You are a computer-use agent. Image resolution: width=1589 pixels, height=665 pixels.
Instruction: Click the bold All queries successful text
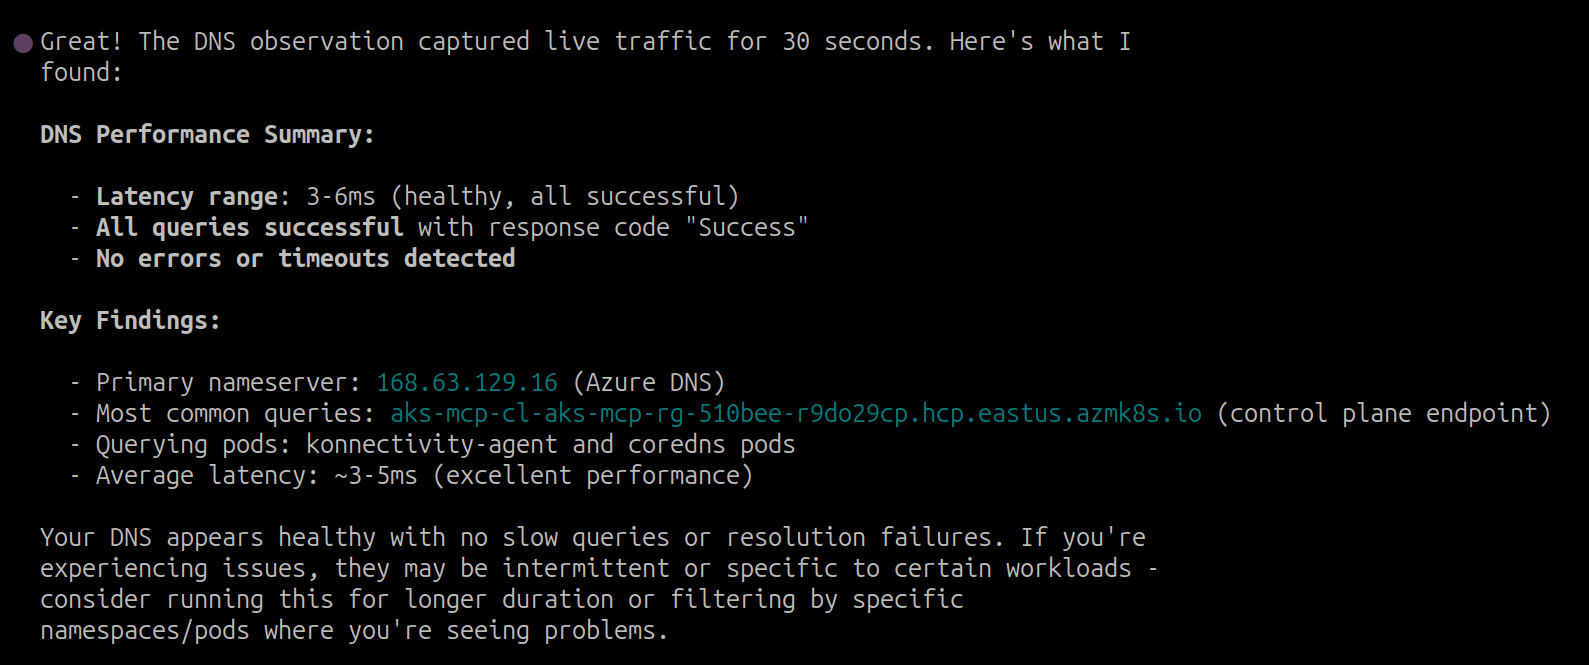[249, 228]
